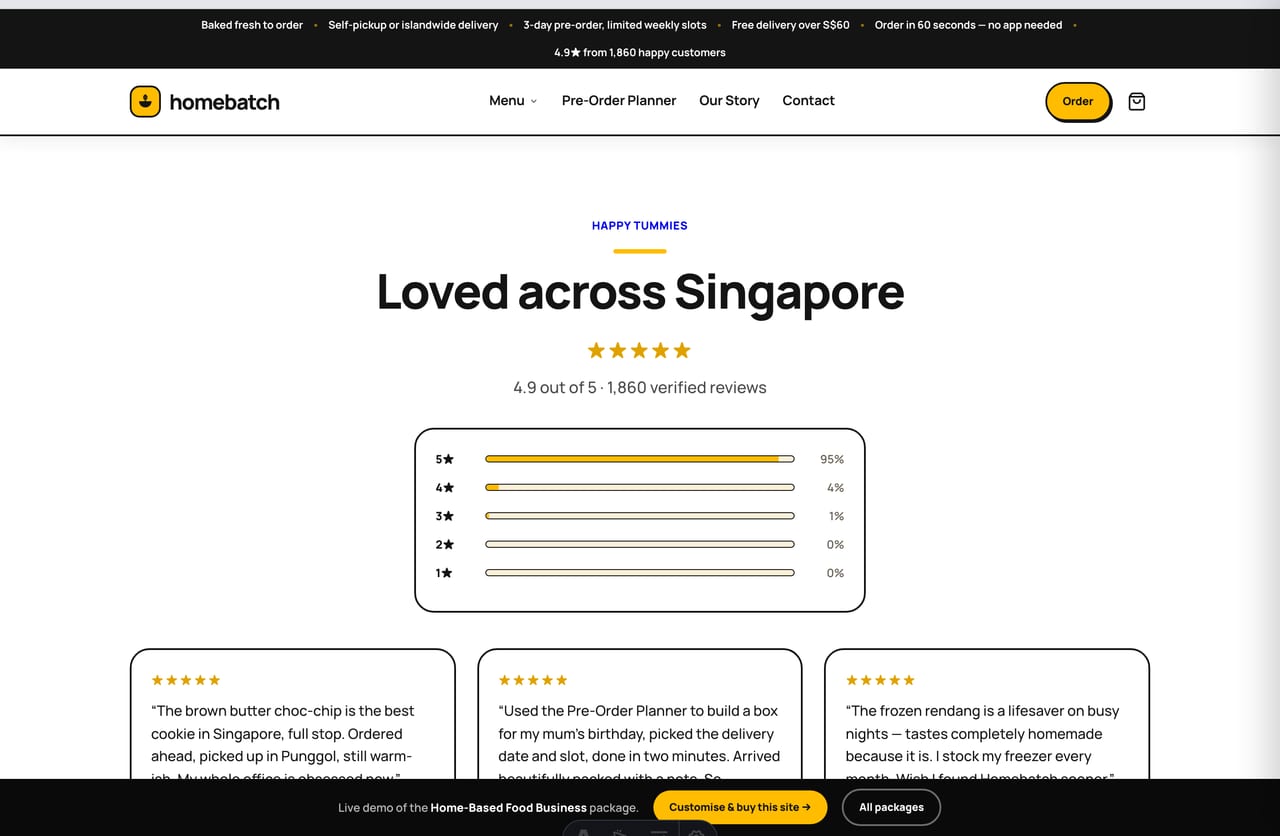1280x836 pixels.
Task: Click the 4.9 out of 5 reviews text
Action: point(640,387)
